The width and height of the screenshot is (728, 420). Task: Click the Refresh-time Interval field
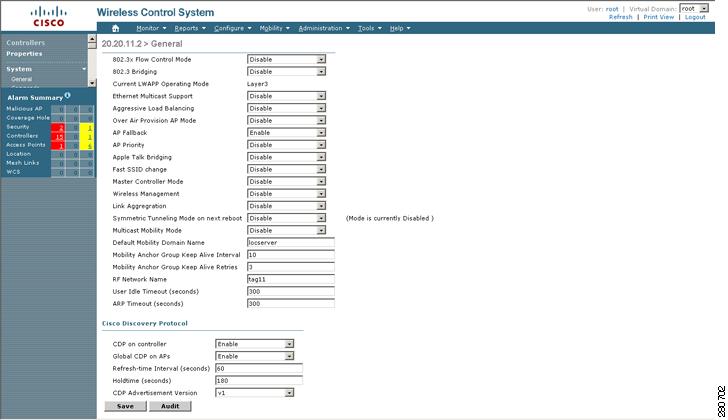pos(259,368)
